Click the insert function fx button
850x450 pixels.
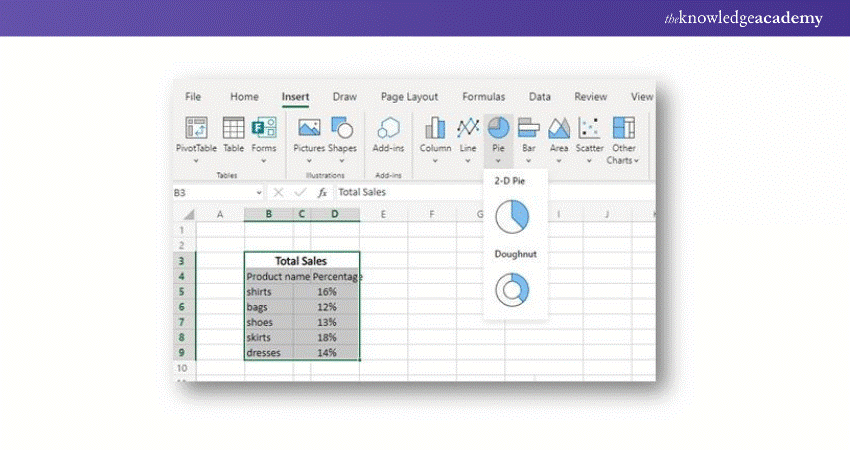(322, 192)
